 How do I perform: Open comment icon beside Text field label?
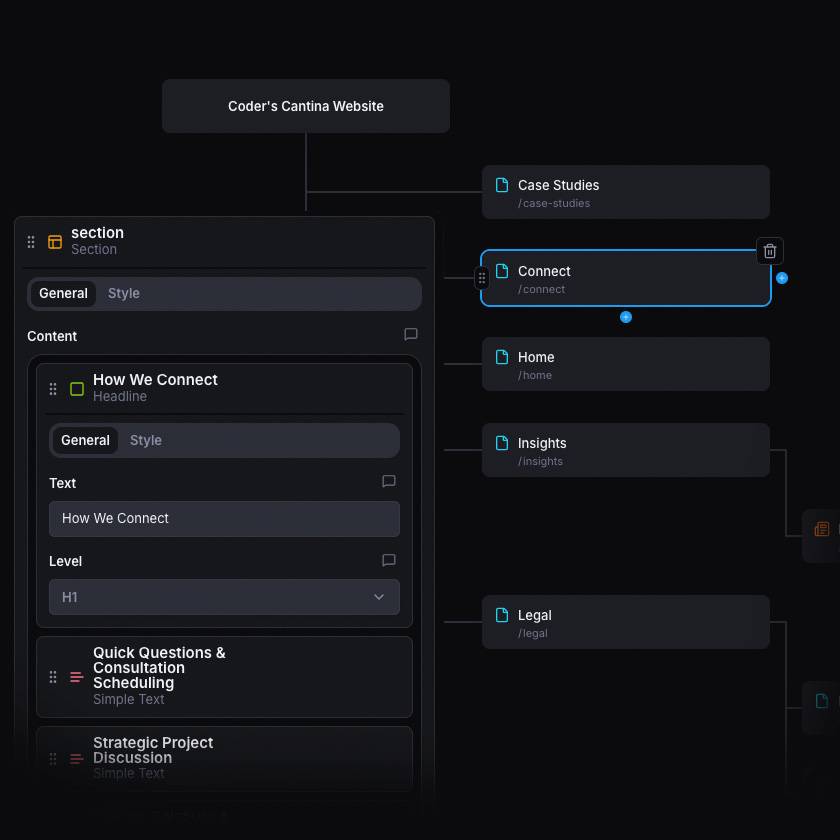point(389,482)
